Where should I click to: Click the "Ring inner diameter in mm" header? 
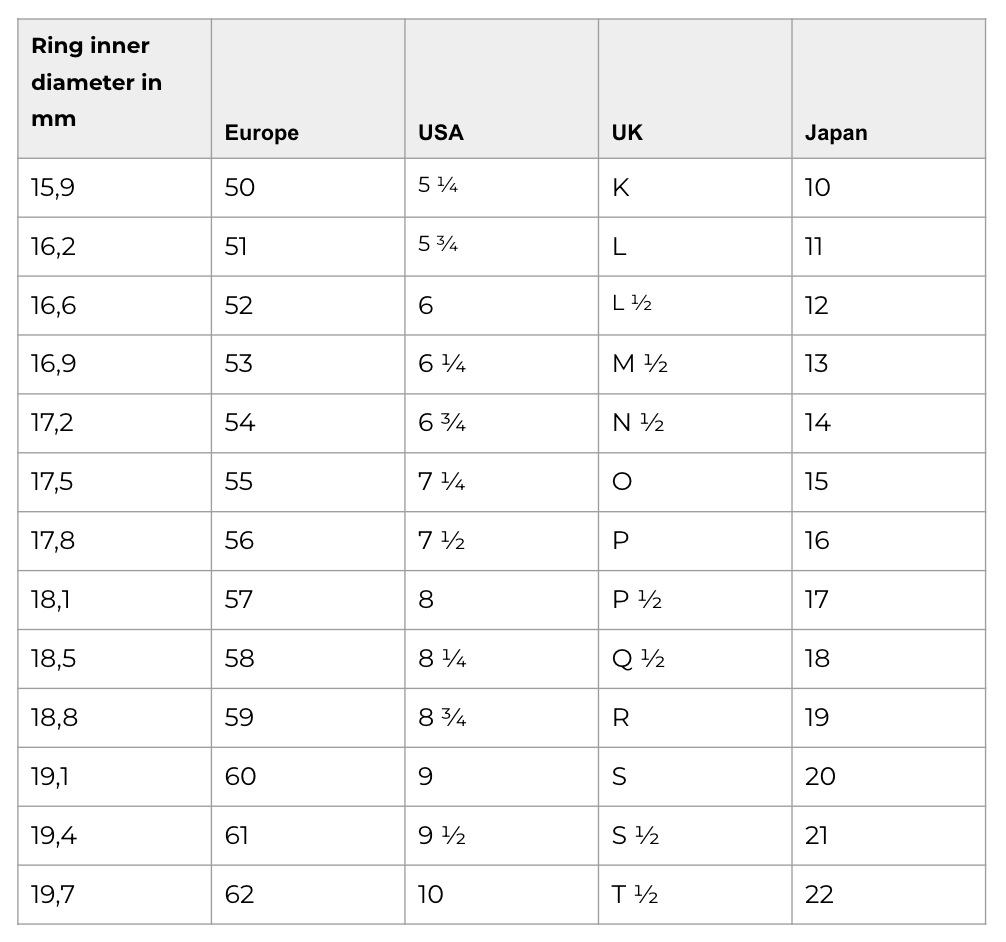pyautogui.click(x=96, y=82)
